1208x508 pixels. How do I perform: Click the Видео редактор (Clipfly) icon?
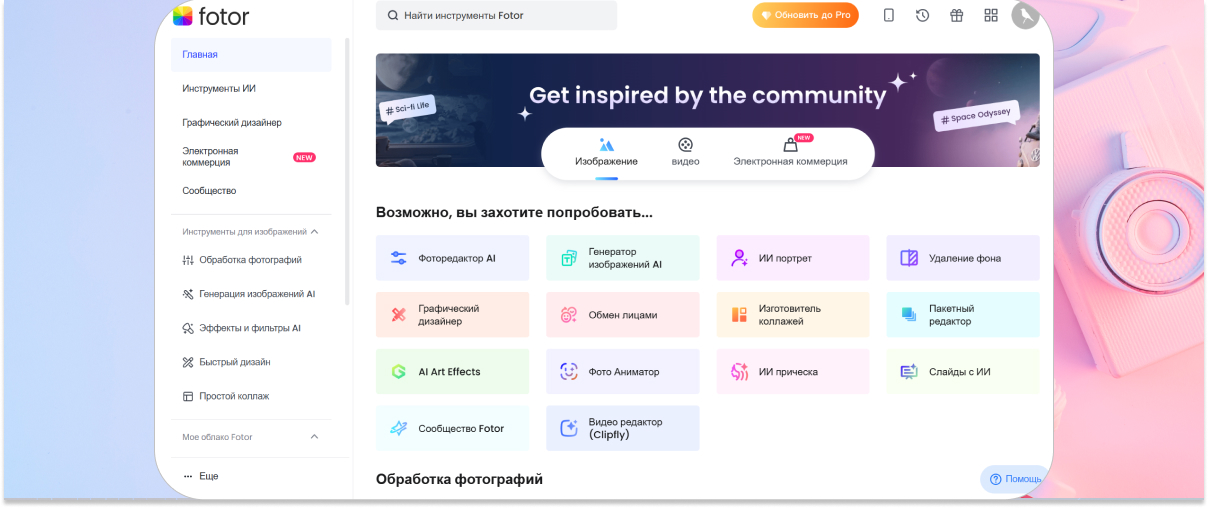(x=569, y=429)
